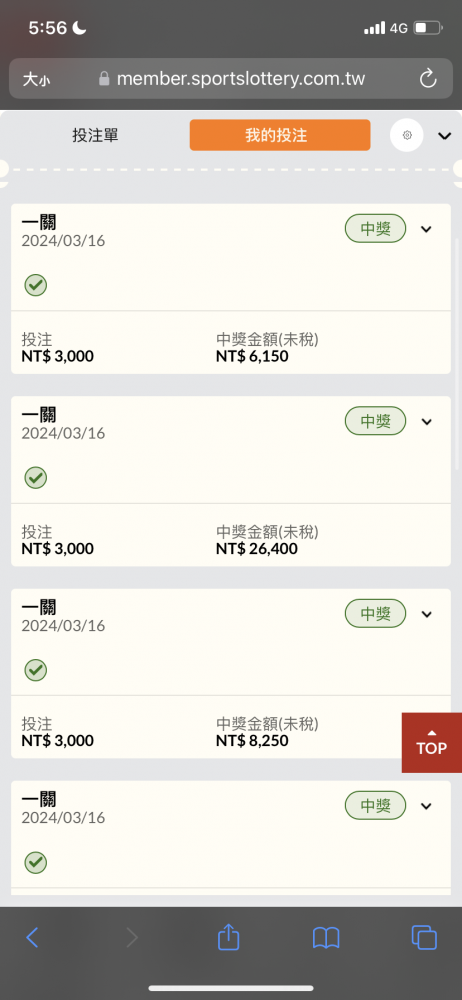Tap the Safari share icon
This screenshot has height=1000, width=462.
228,937
